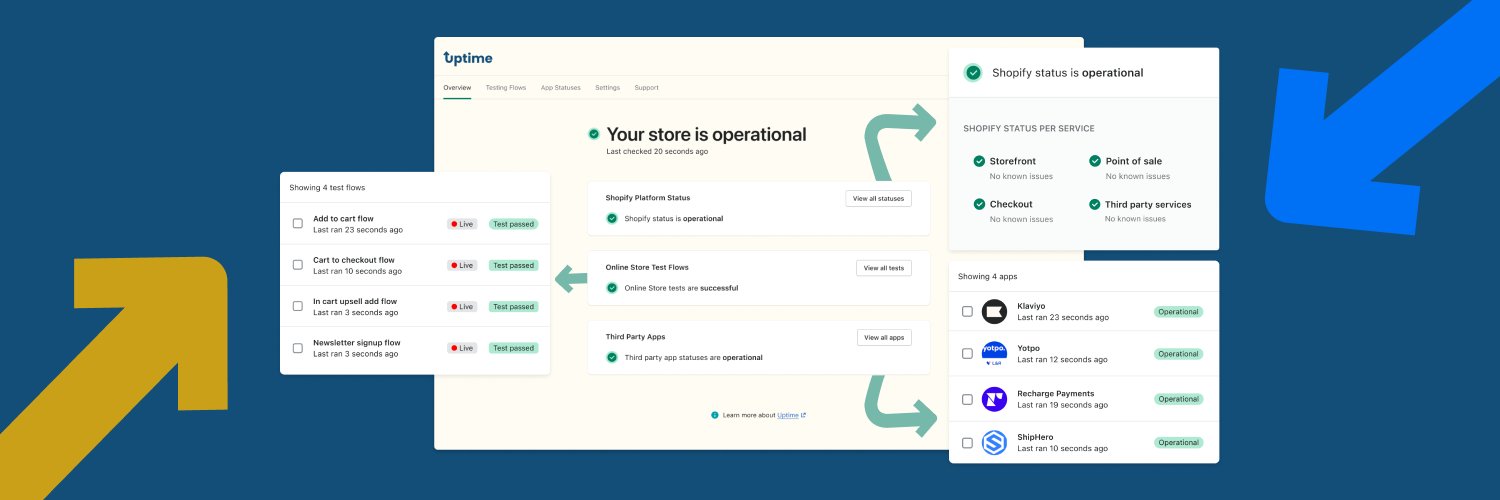Click the Yotpo app icon
Screen dimensions: 1500x500
pyautogui.click(x=994, y=353)
